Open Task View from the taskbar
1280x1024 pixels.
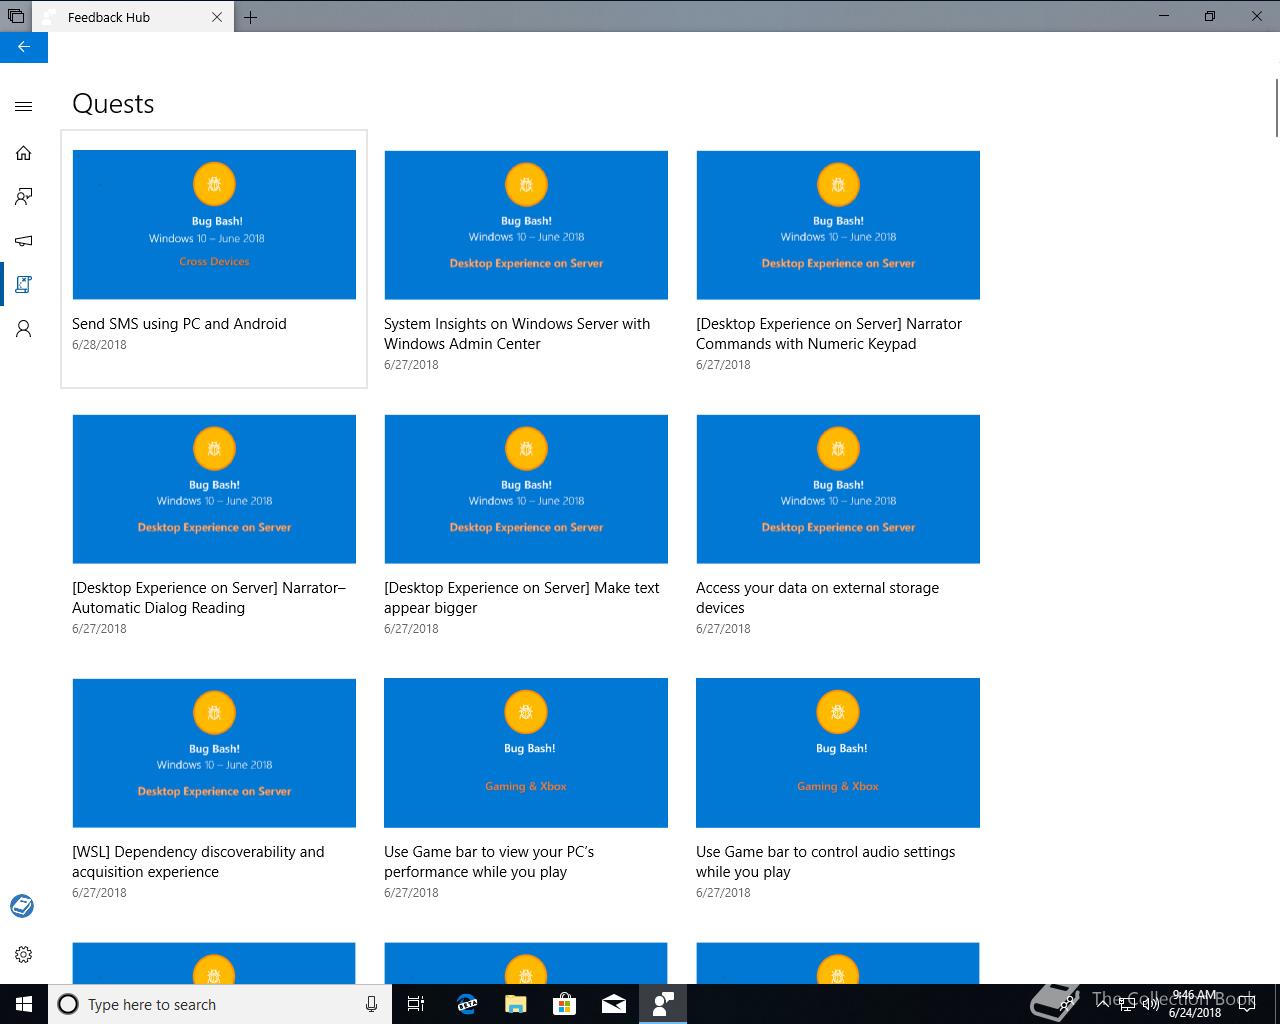click(416, 1004)
